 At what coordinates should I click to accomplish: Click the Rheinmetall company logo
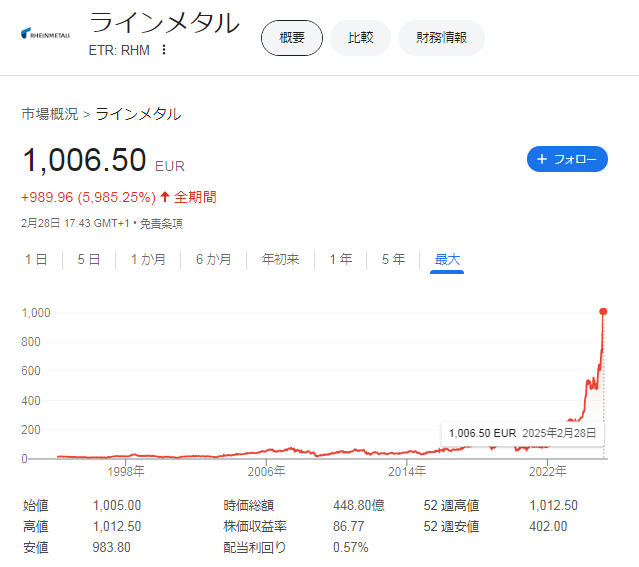(45, 33)
